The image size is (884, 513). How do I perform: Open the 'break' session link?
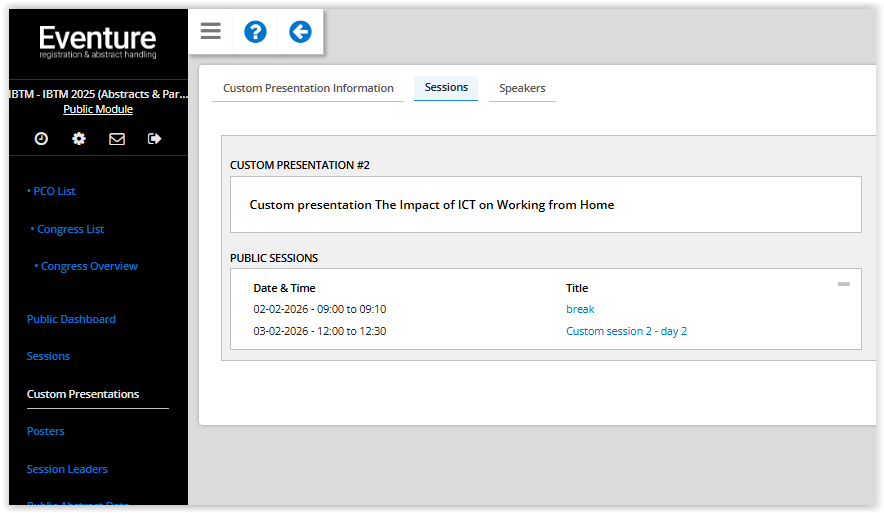click(x=580, y=310)
